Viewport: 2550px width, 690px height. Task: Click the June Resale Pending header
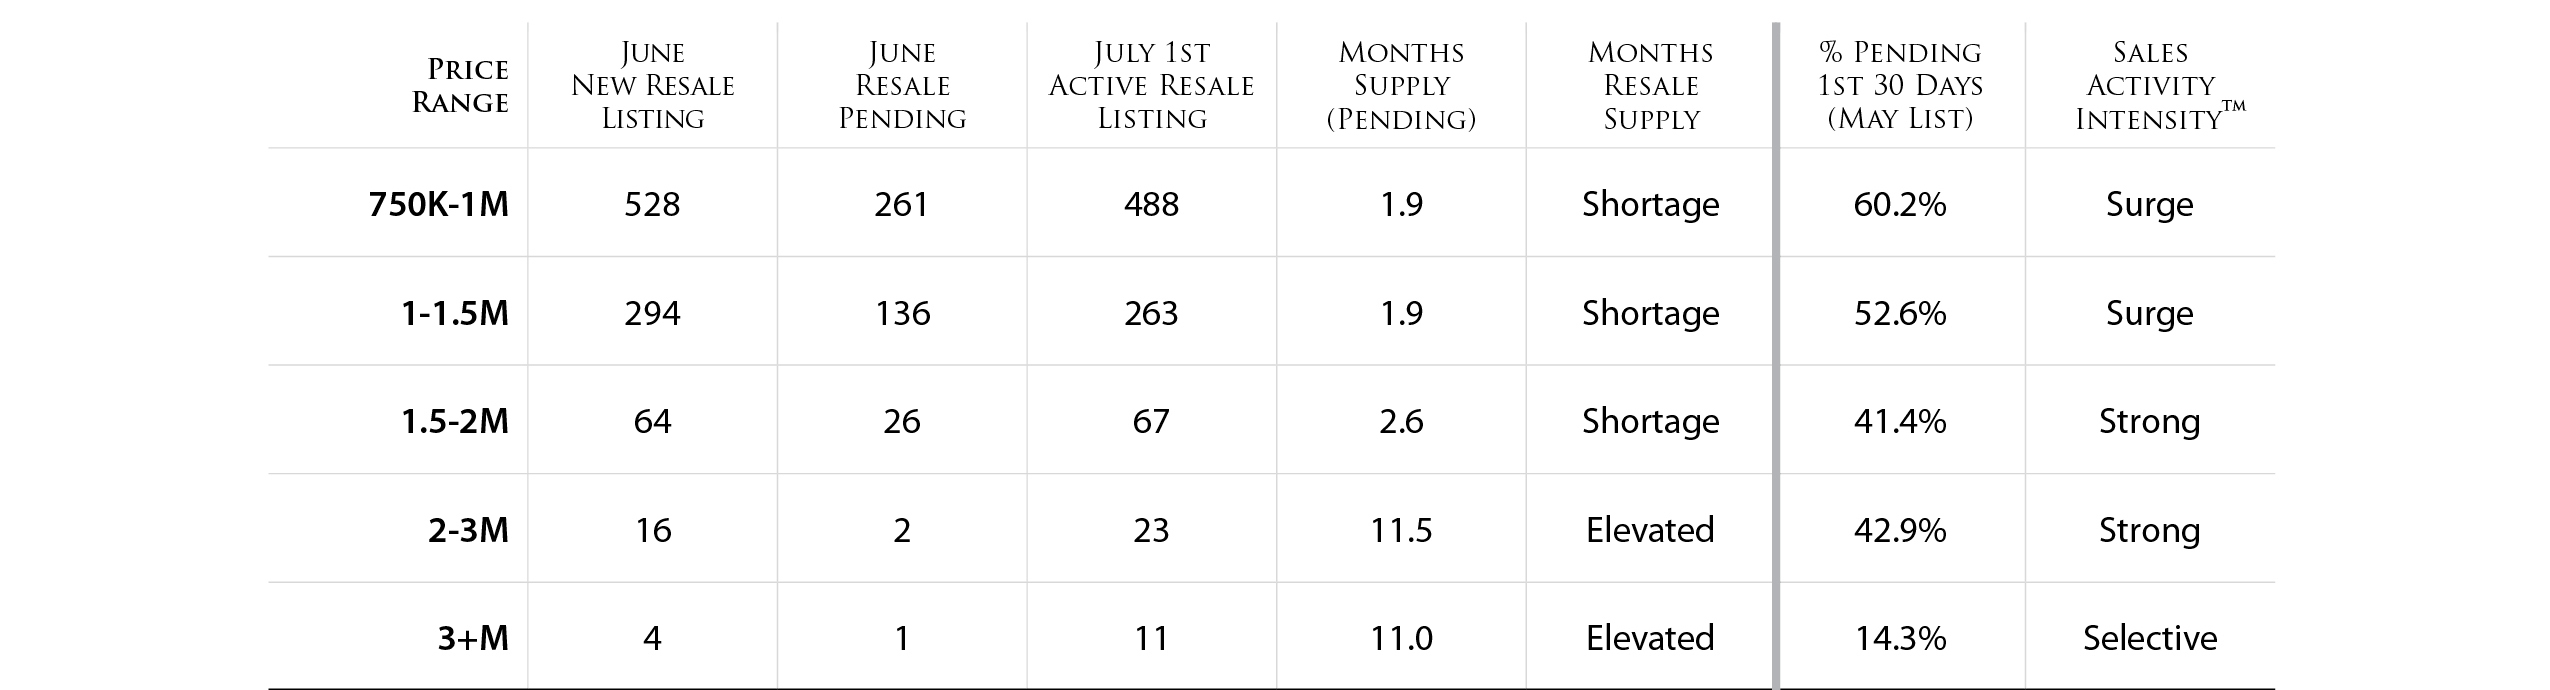coord(902,85)
